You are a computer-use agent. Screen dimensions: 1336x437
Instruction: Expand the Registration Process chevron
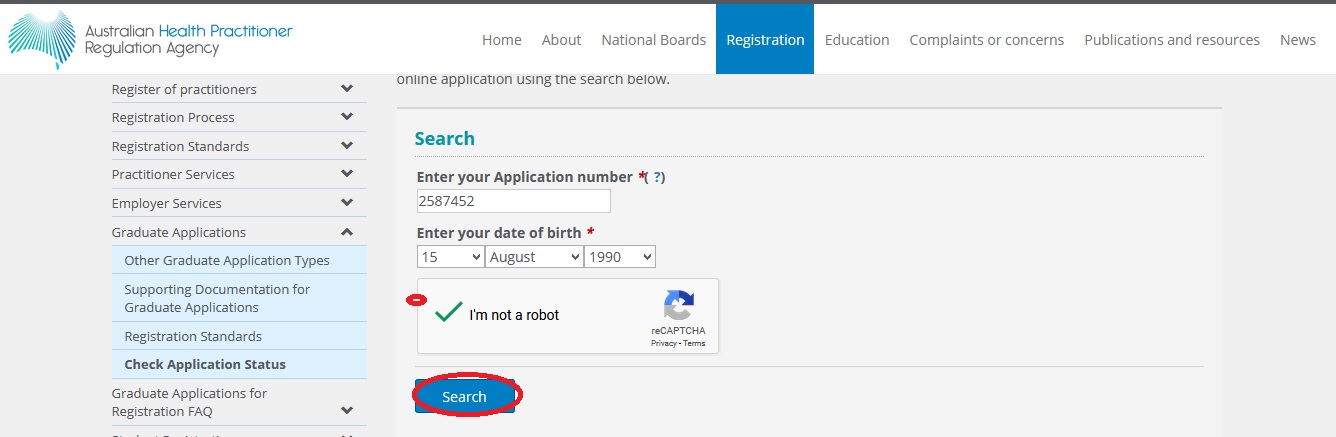347,117
